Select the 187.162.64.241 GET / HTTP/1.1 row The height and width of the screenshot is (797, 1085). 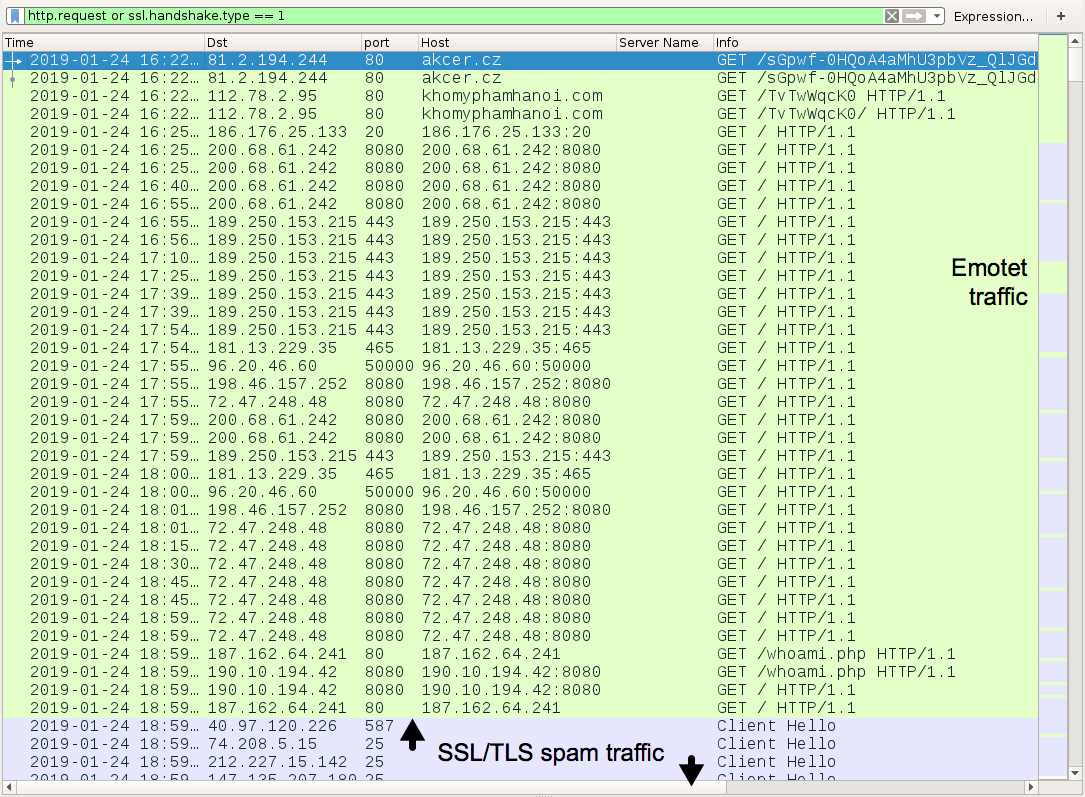click(x=520, y=708)
